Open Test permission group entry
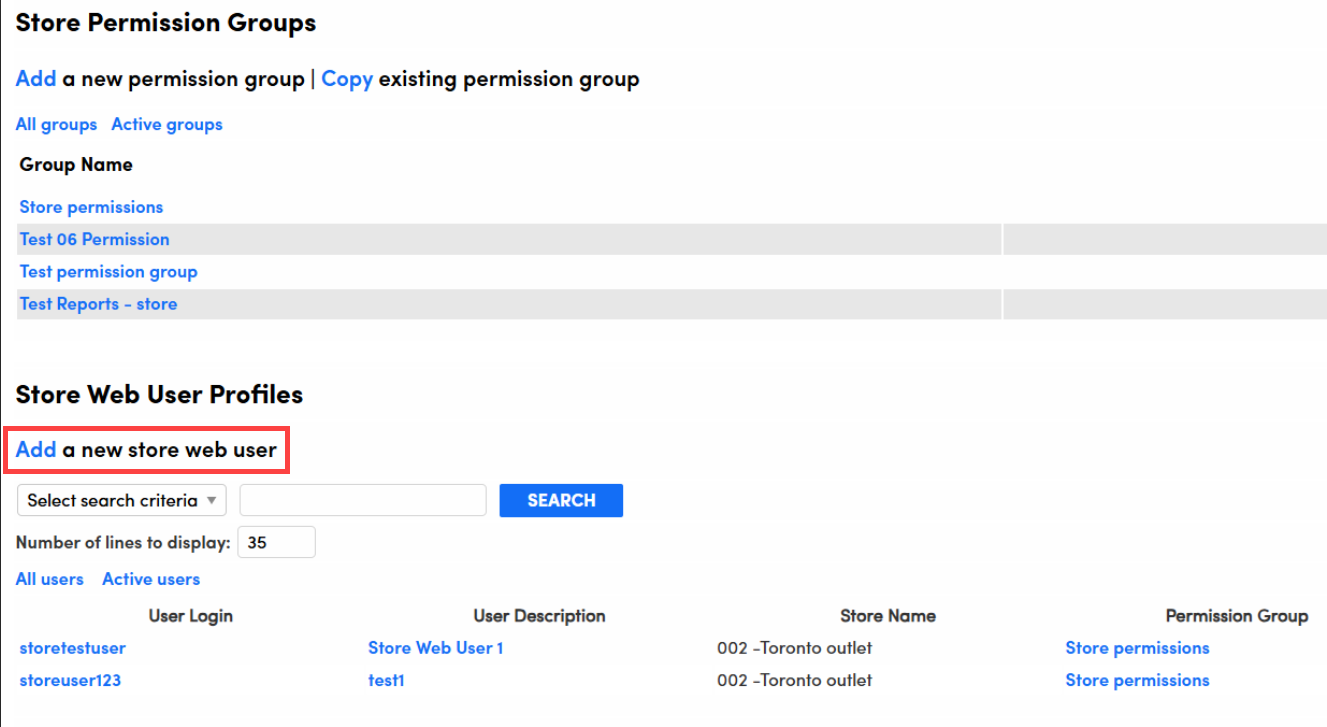The height and width of the screenshot is (727, 1327). coord(108,272)
